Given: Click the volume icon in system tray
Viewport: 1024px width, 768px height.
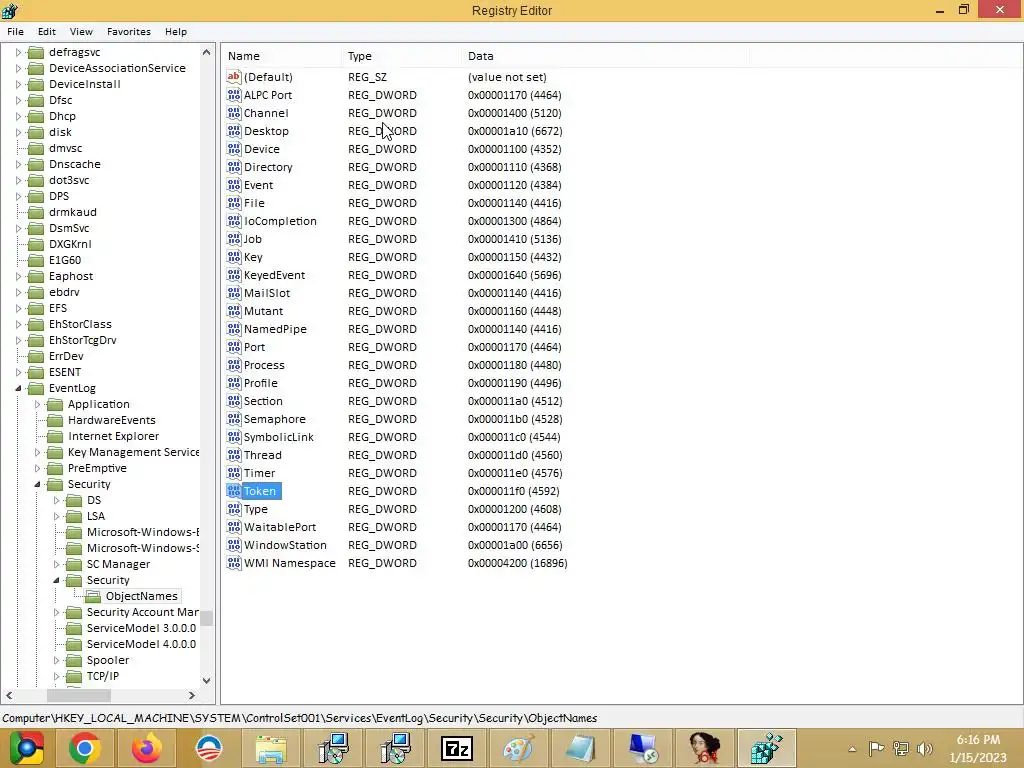Looking at the screenshot, I should point(925,748).
